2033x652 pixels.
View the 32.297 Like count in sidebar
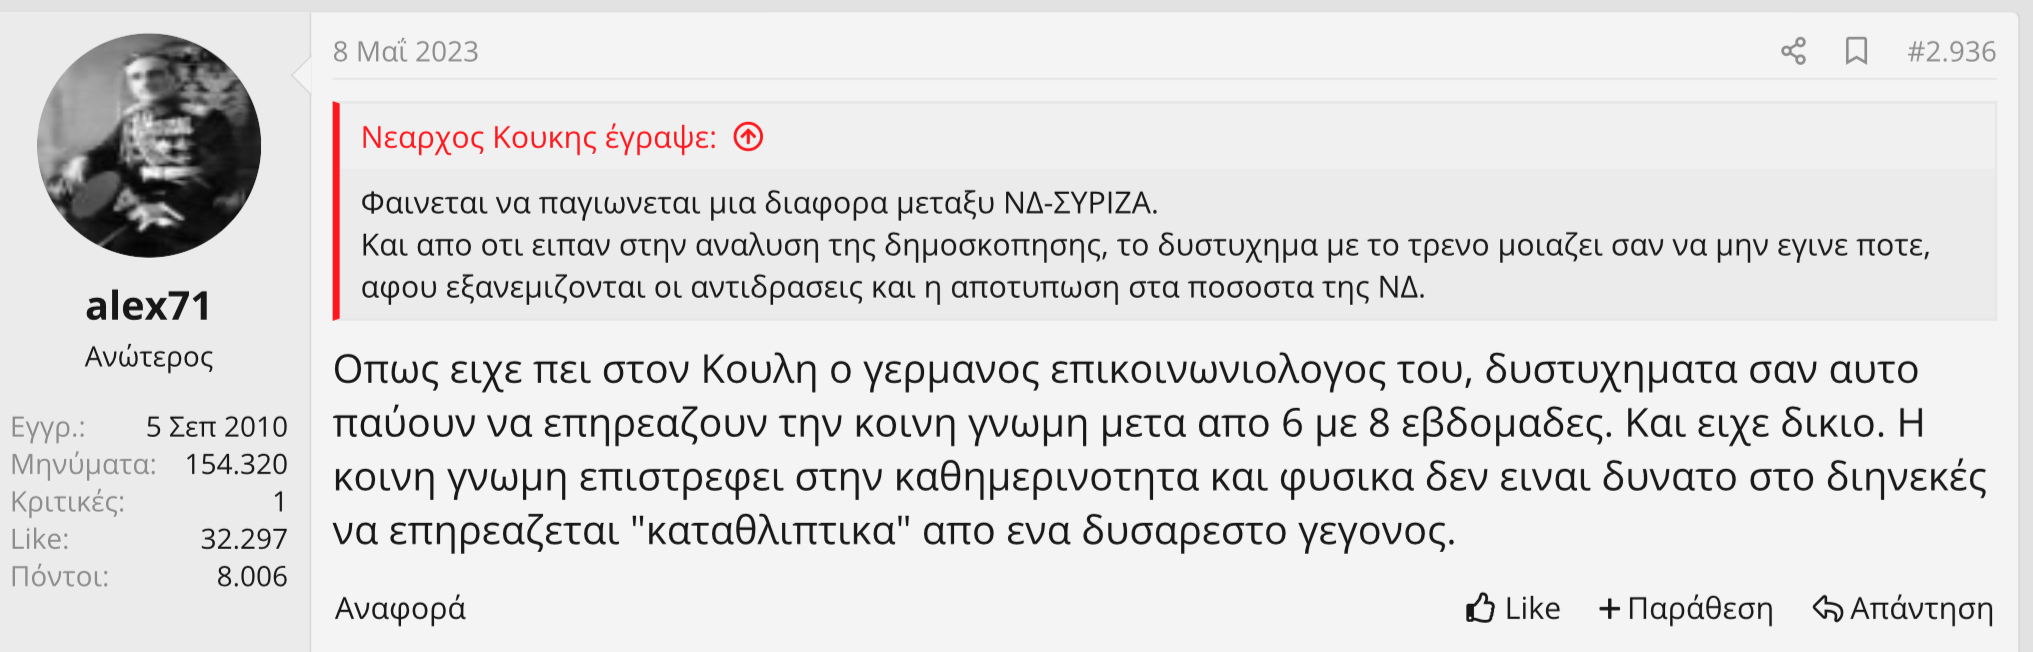pyautogui.click(x=243, y=539)
